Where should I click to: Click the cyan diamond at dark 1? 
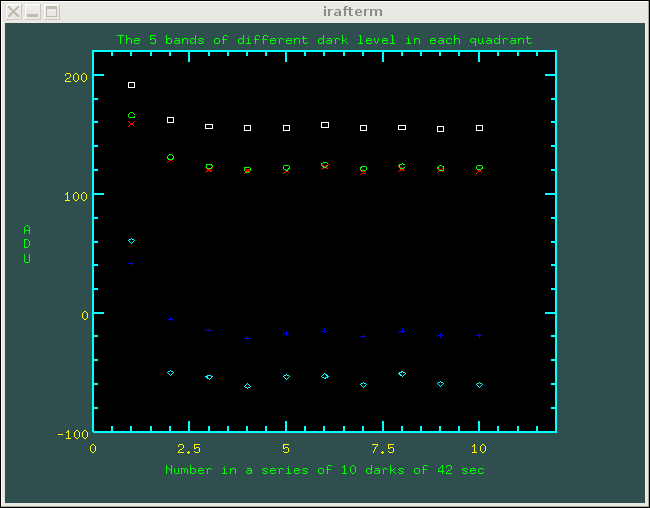tap(131, 241)
